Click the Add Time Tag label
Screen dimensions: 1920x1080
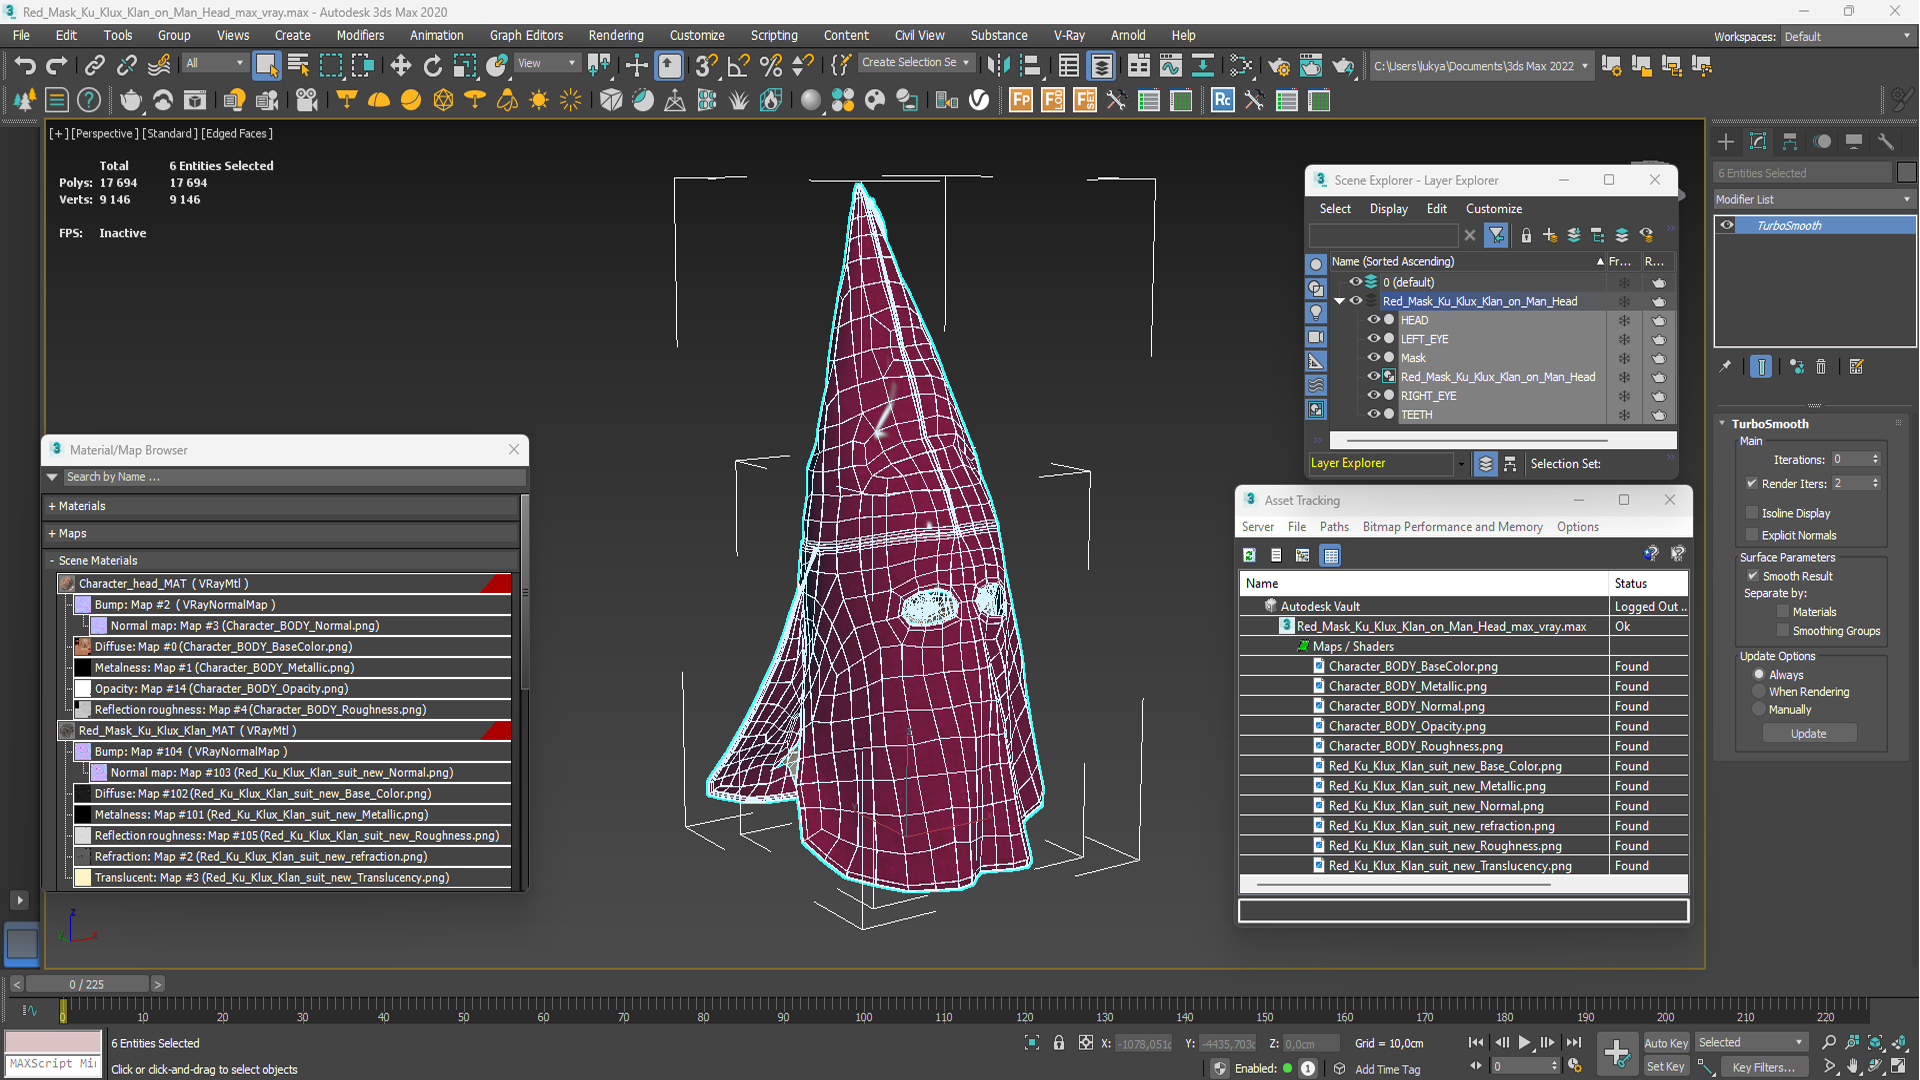pos(1387,1069)
